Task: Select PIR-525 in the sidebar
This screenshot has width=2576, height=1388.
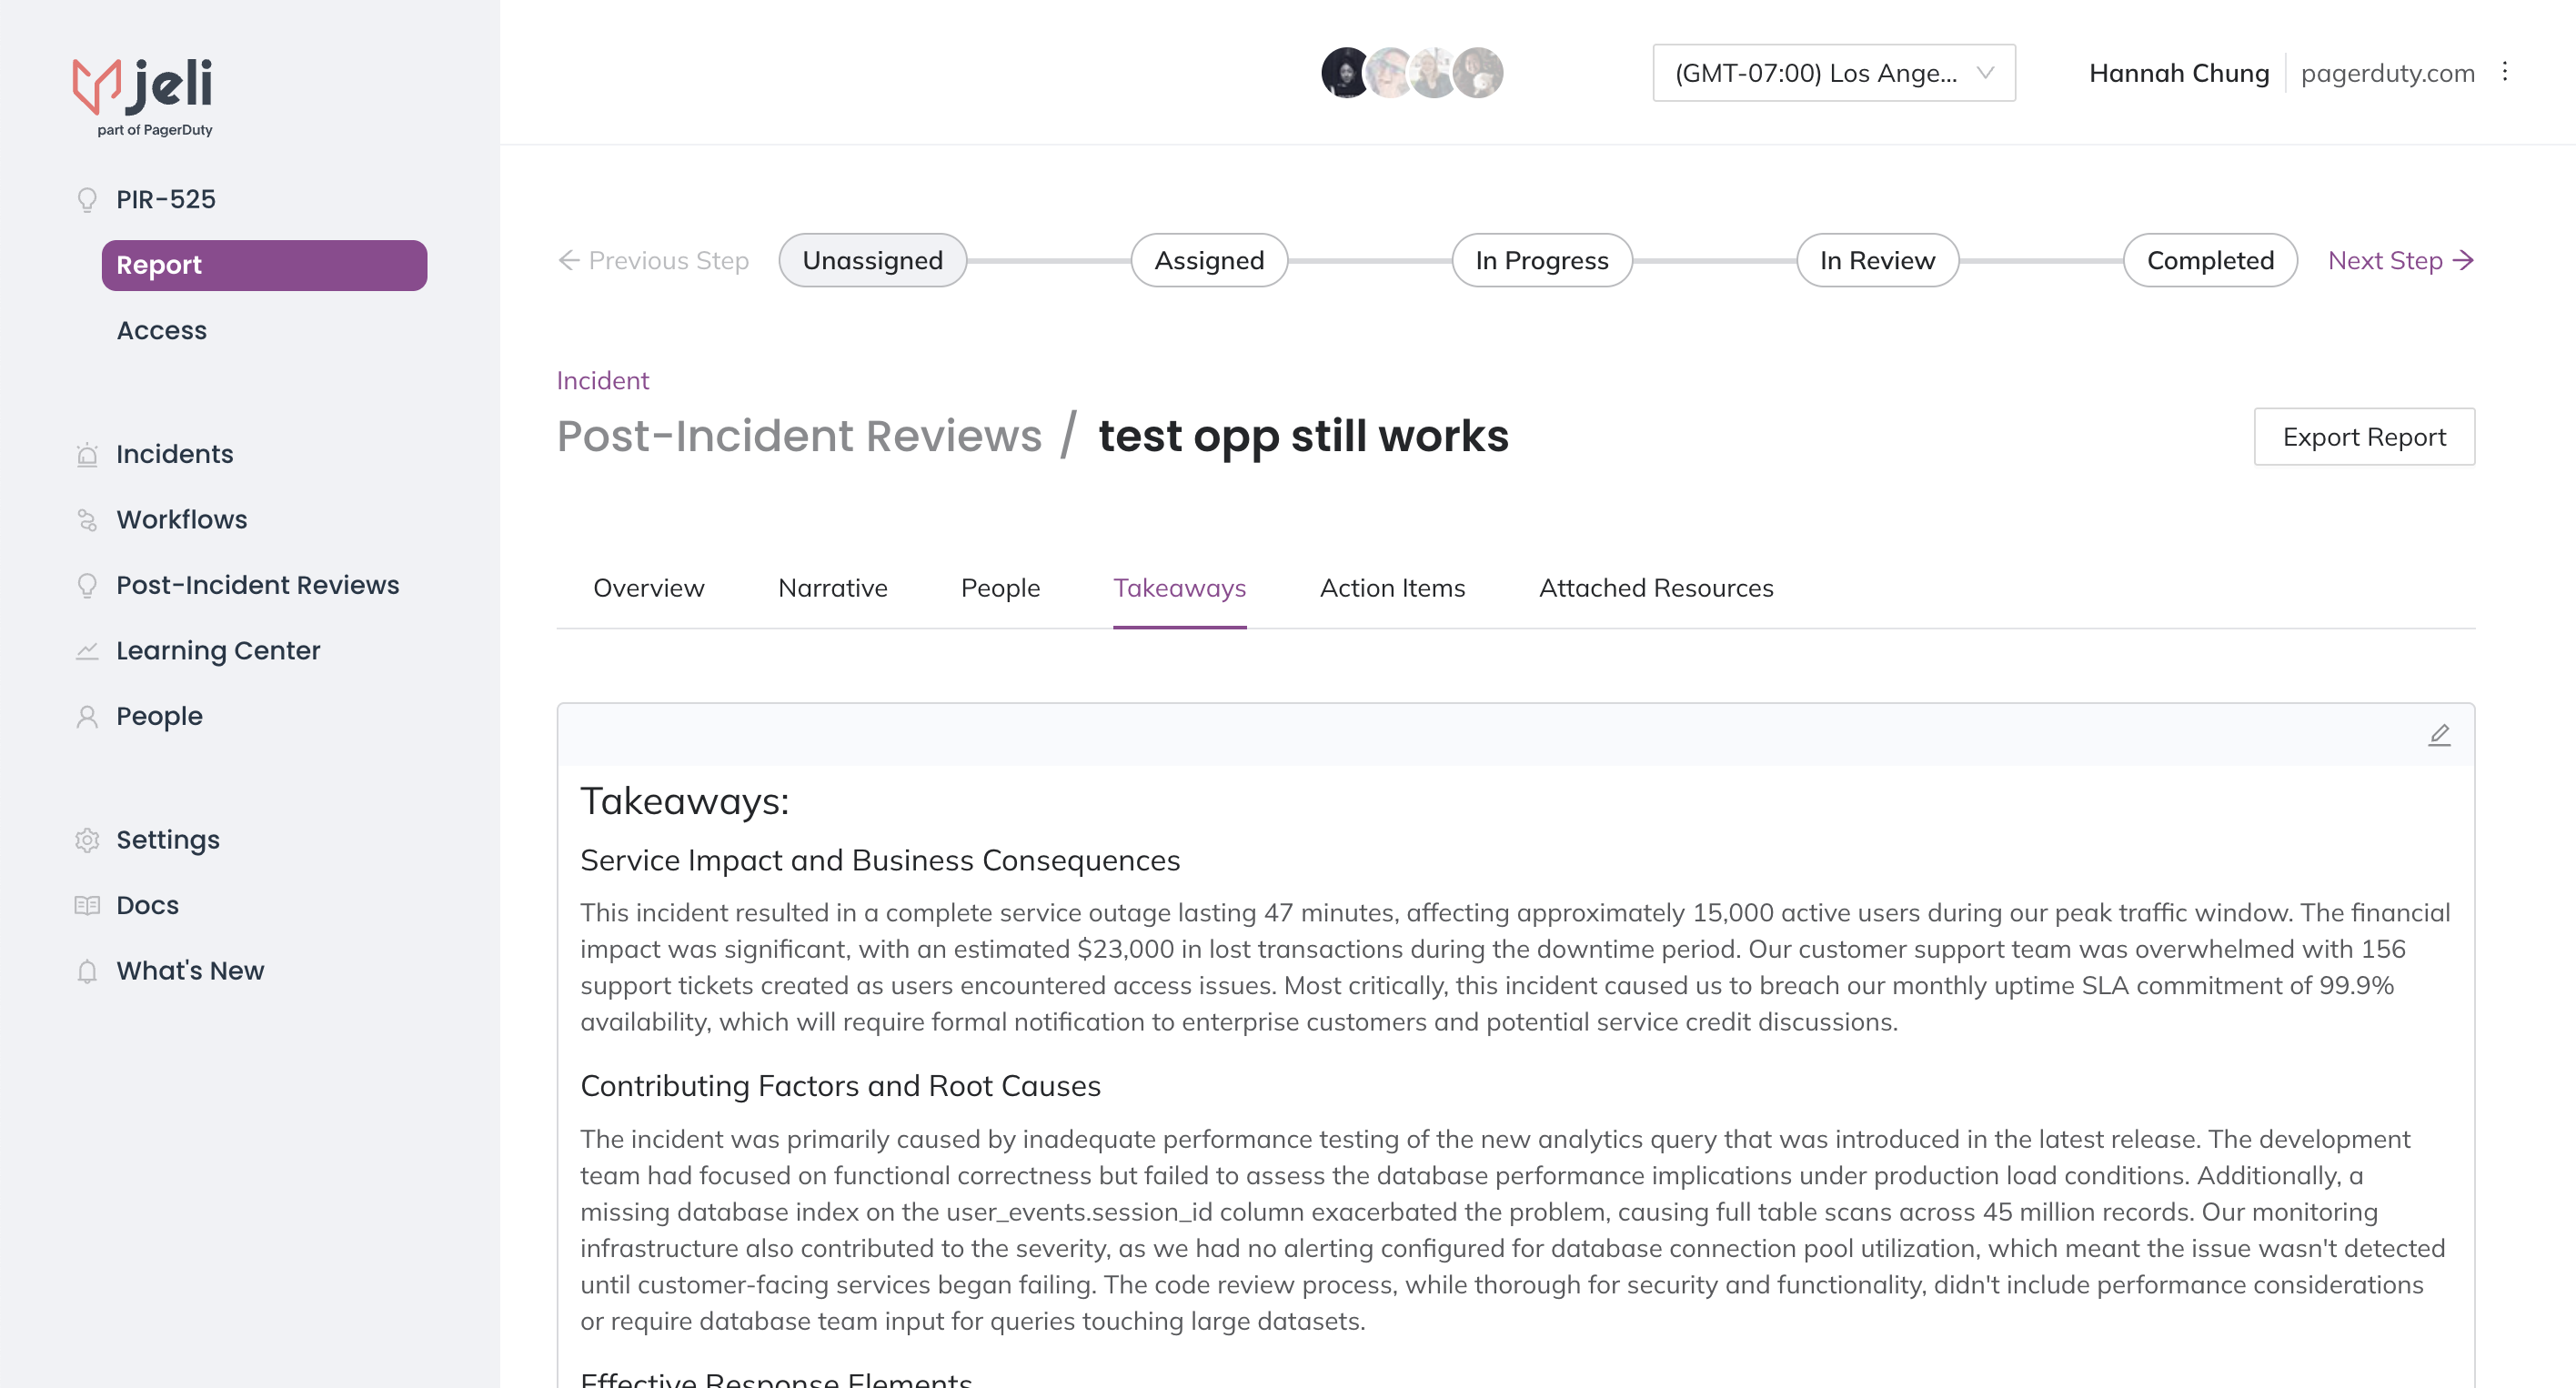Action: [166, 200]
